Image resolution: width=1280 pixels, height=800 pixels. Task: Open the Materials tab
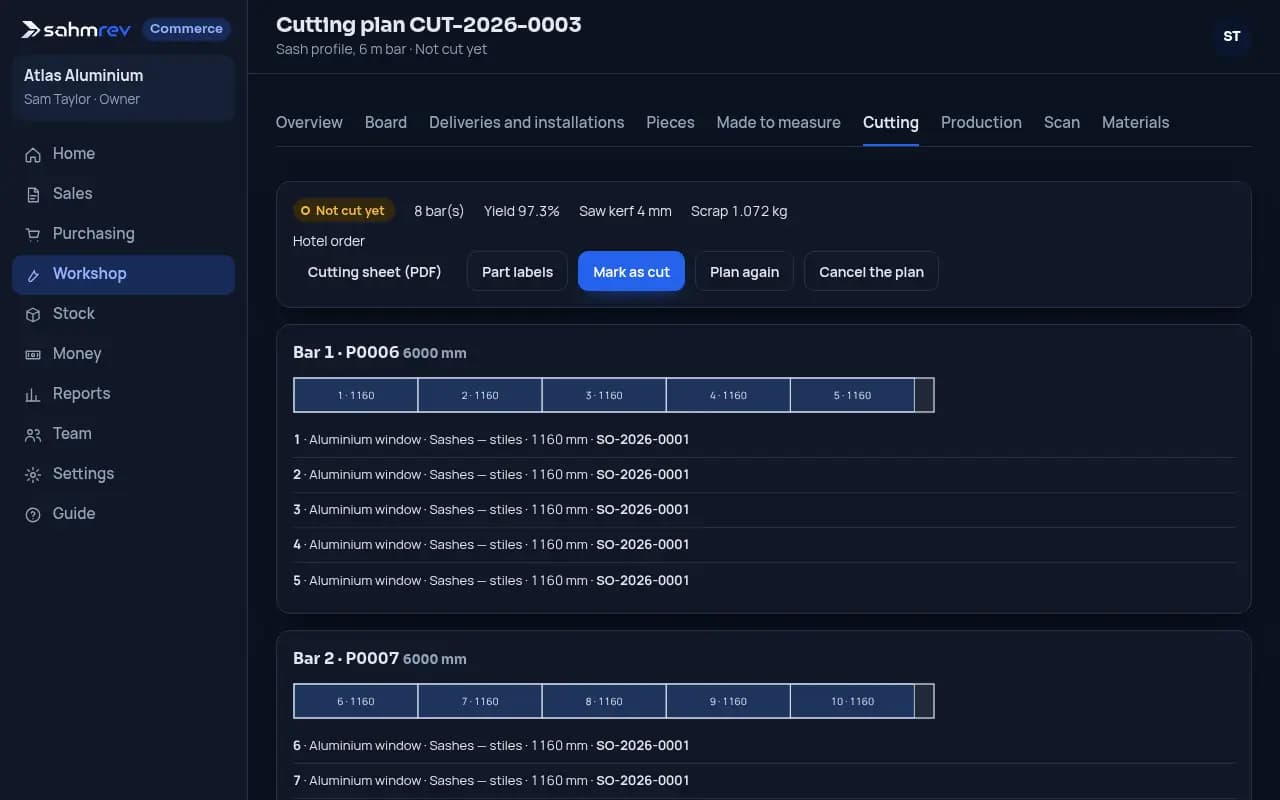coord(1135,122)
